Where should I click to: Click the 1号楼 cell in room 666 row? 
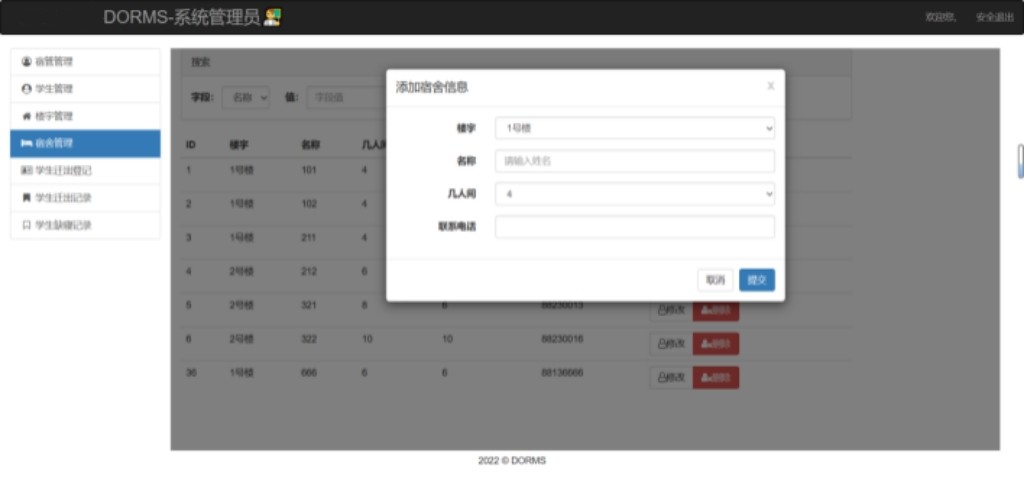241,373
